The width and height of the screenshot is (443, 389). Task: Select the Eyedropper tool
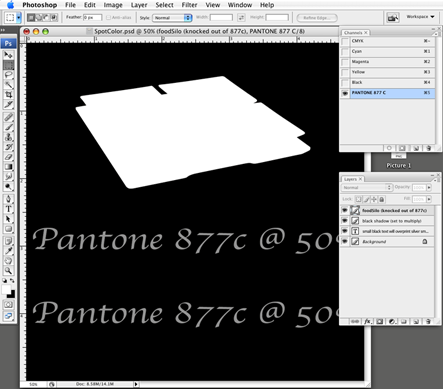pos(8,251)
